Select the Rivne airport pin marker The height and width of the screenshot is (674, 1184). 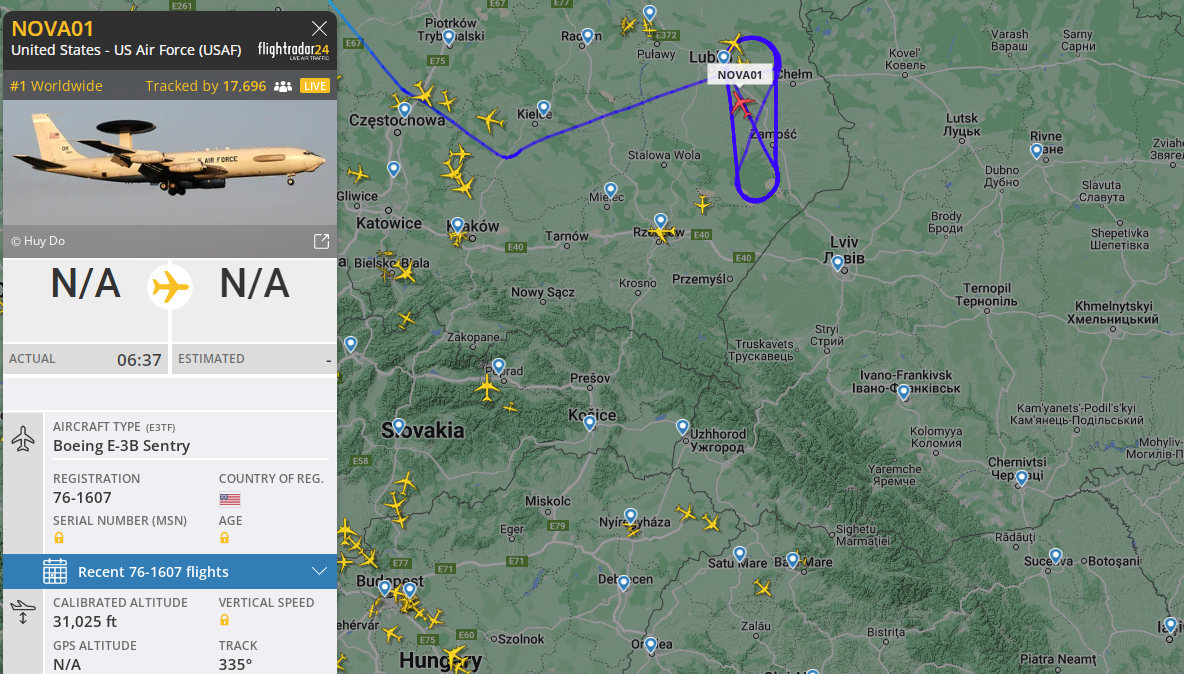(x=1037, y=151)
